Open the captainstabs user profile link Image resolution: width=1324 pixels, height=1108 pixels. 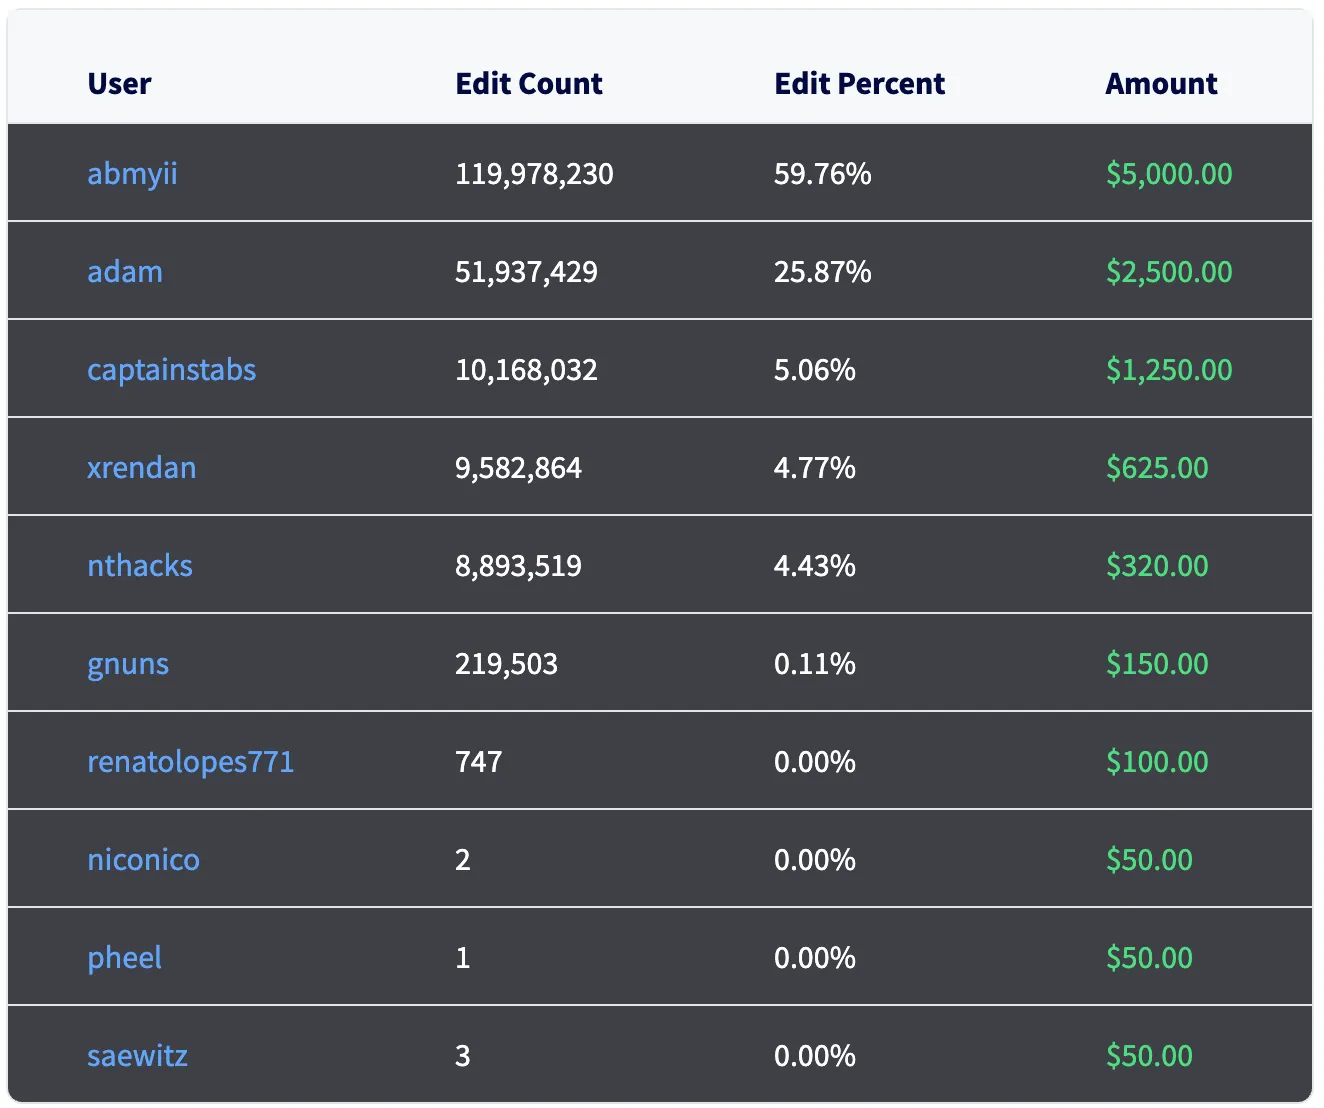point(171,369)
